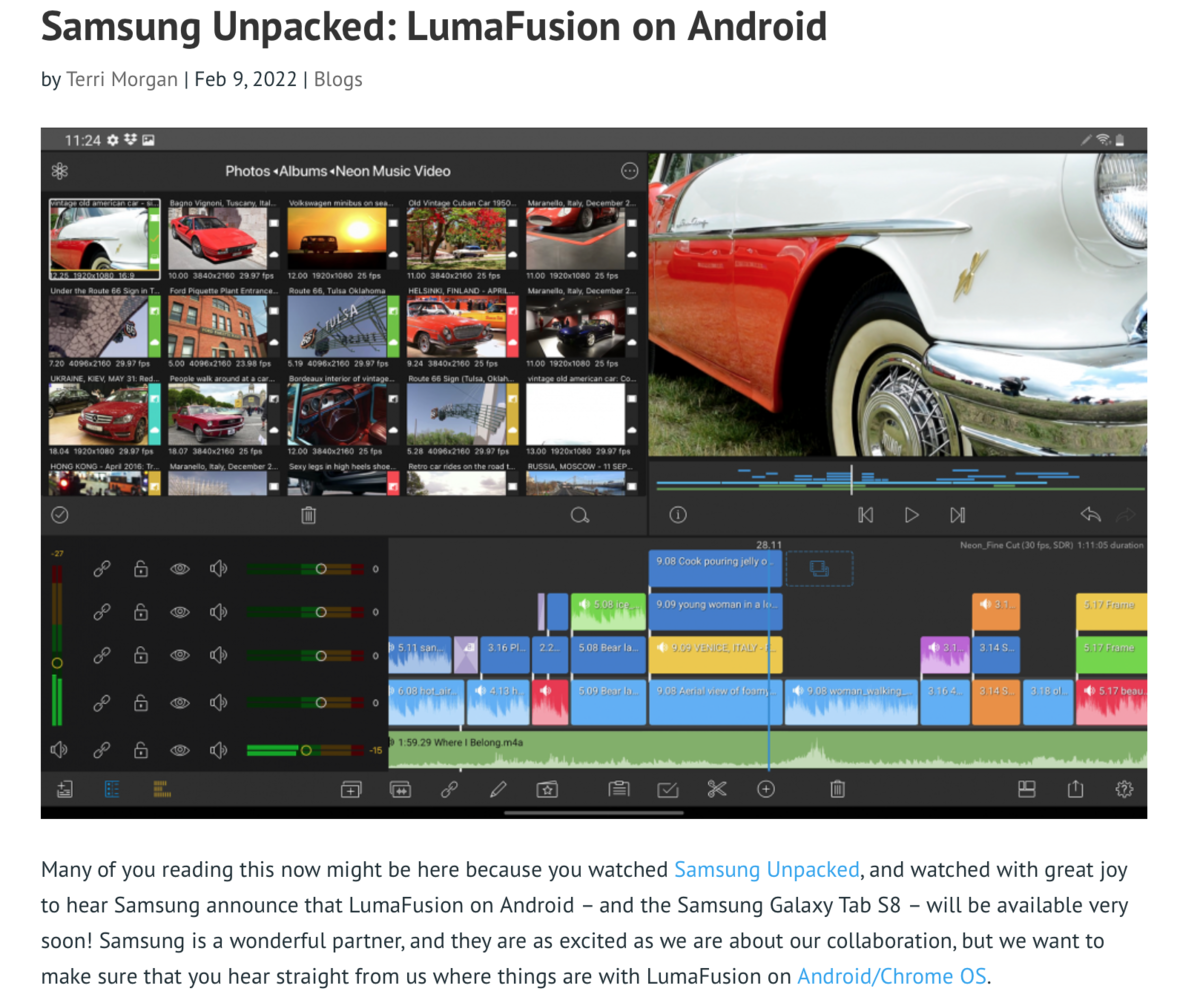Image resolution: width=1200 pixels, height=997 pixels.
Task: Mute the track containing the Cook pouring jelly clip
Action: [219, 568]
